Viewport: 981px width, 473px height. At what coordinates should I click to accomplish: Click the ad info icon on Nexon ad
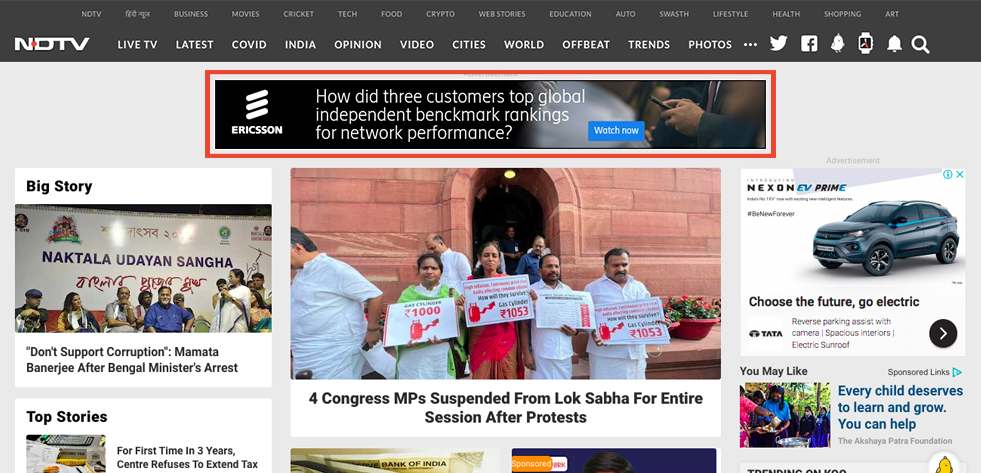[948, 175]
